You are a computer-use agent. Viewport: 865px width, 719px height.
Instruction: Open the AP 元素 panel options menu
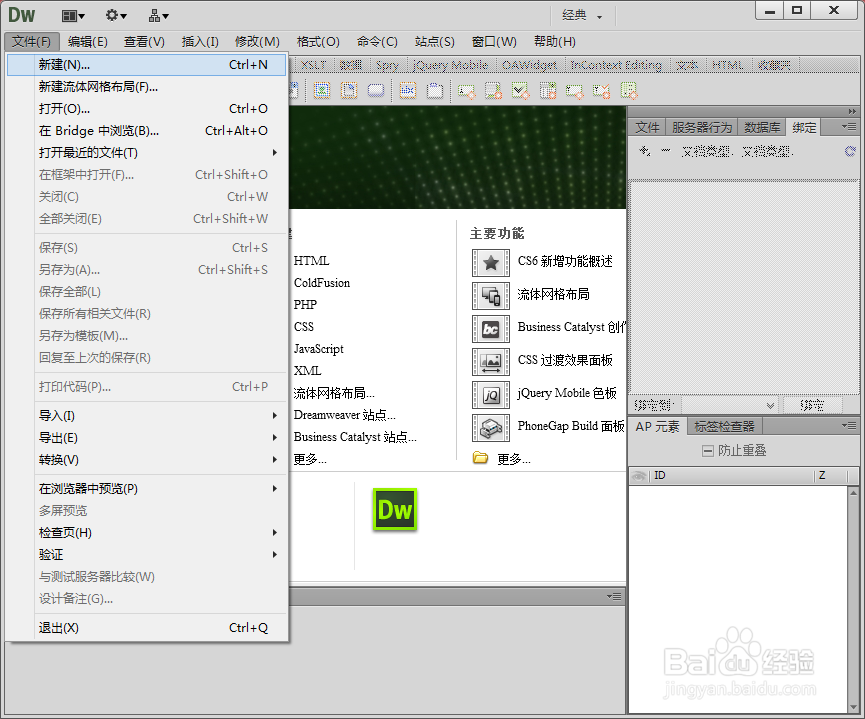click(x=850, y=425)
